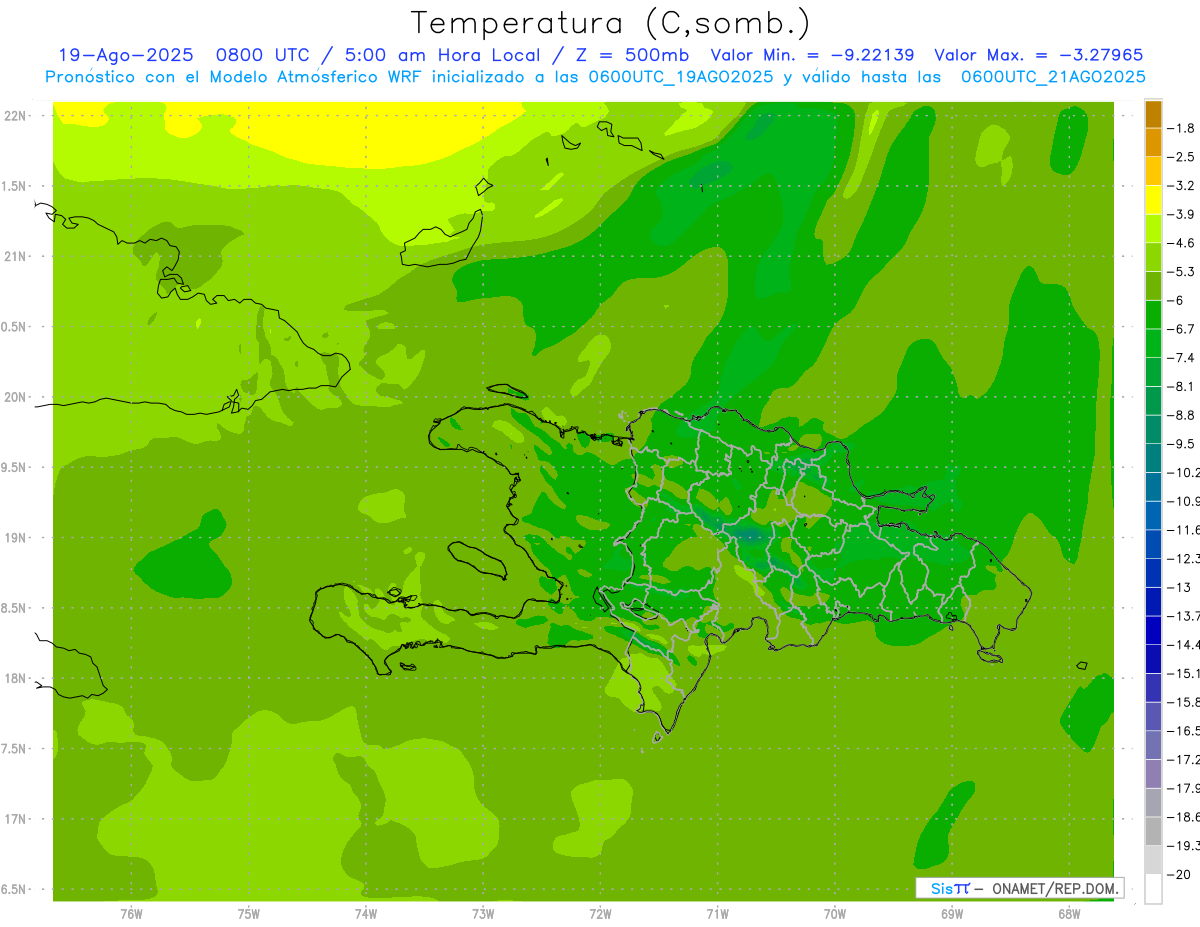
Task: Click the '-8.8' color bar value
Action: tap(1180, 415)
